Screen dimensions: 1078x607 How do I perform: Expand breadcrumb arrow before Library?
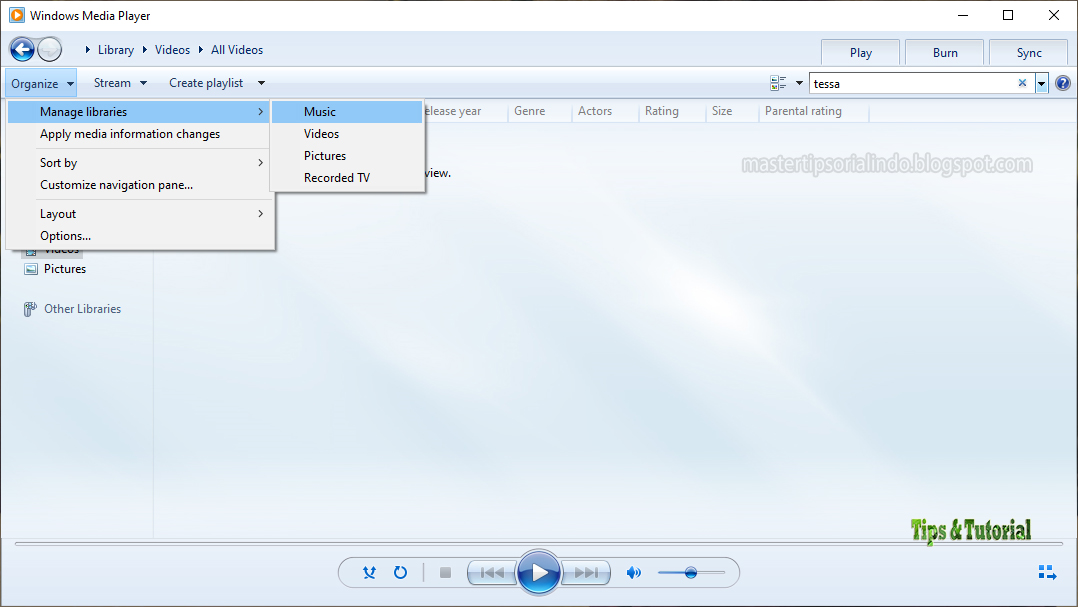coord(88,49)
